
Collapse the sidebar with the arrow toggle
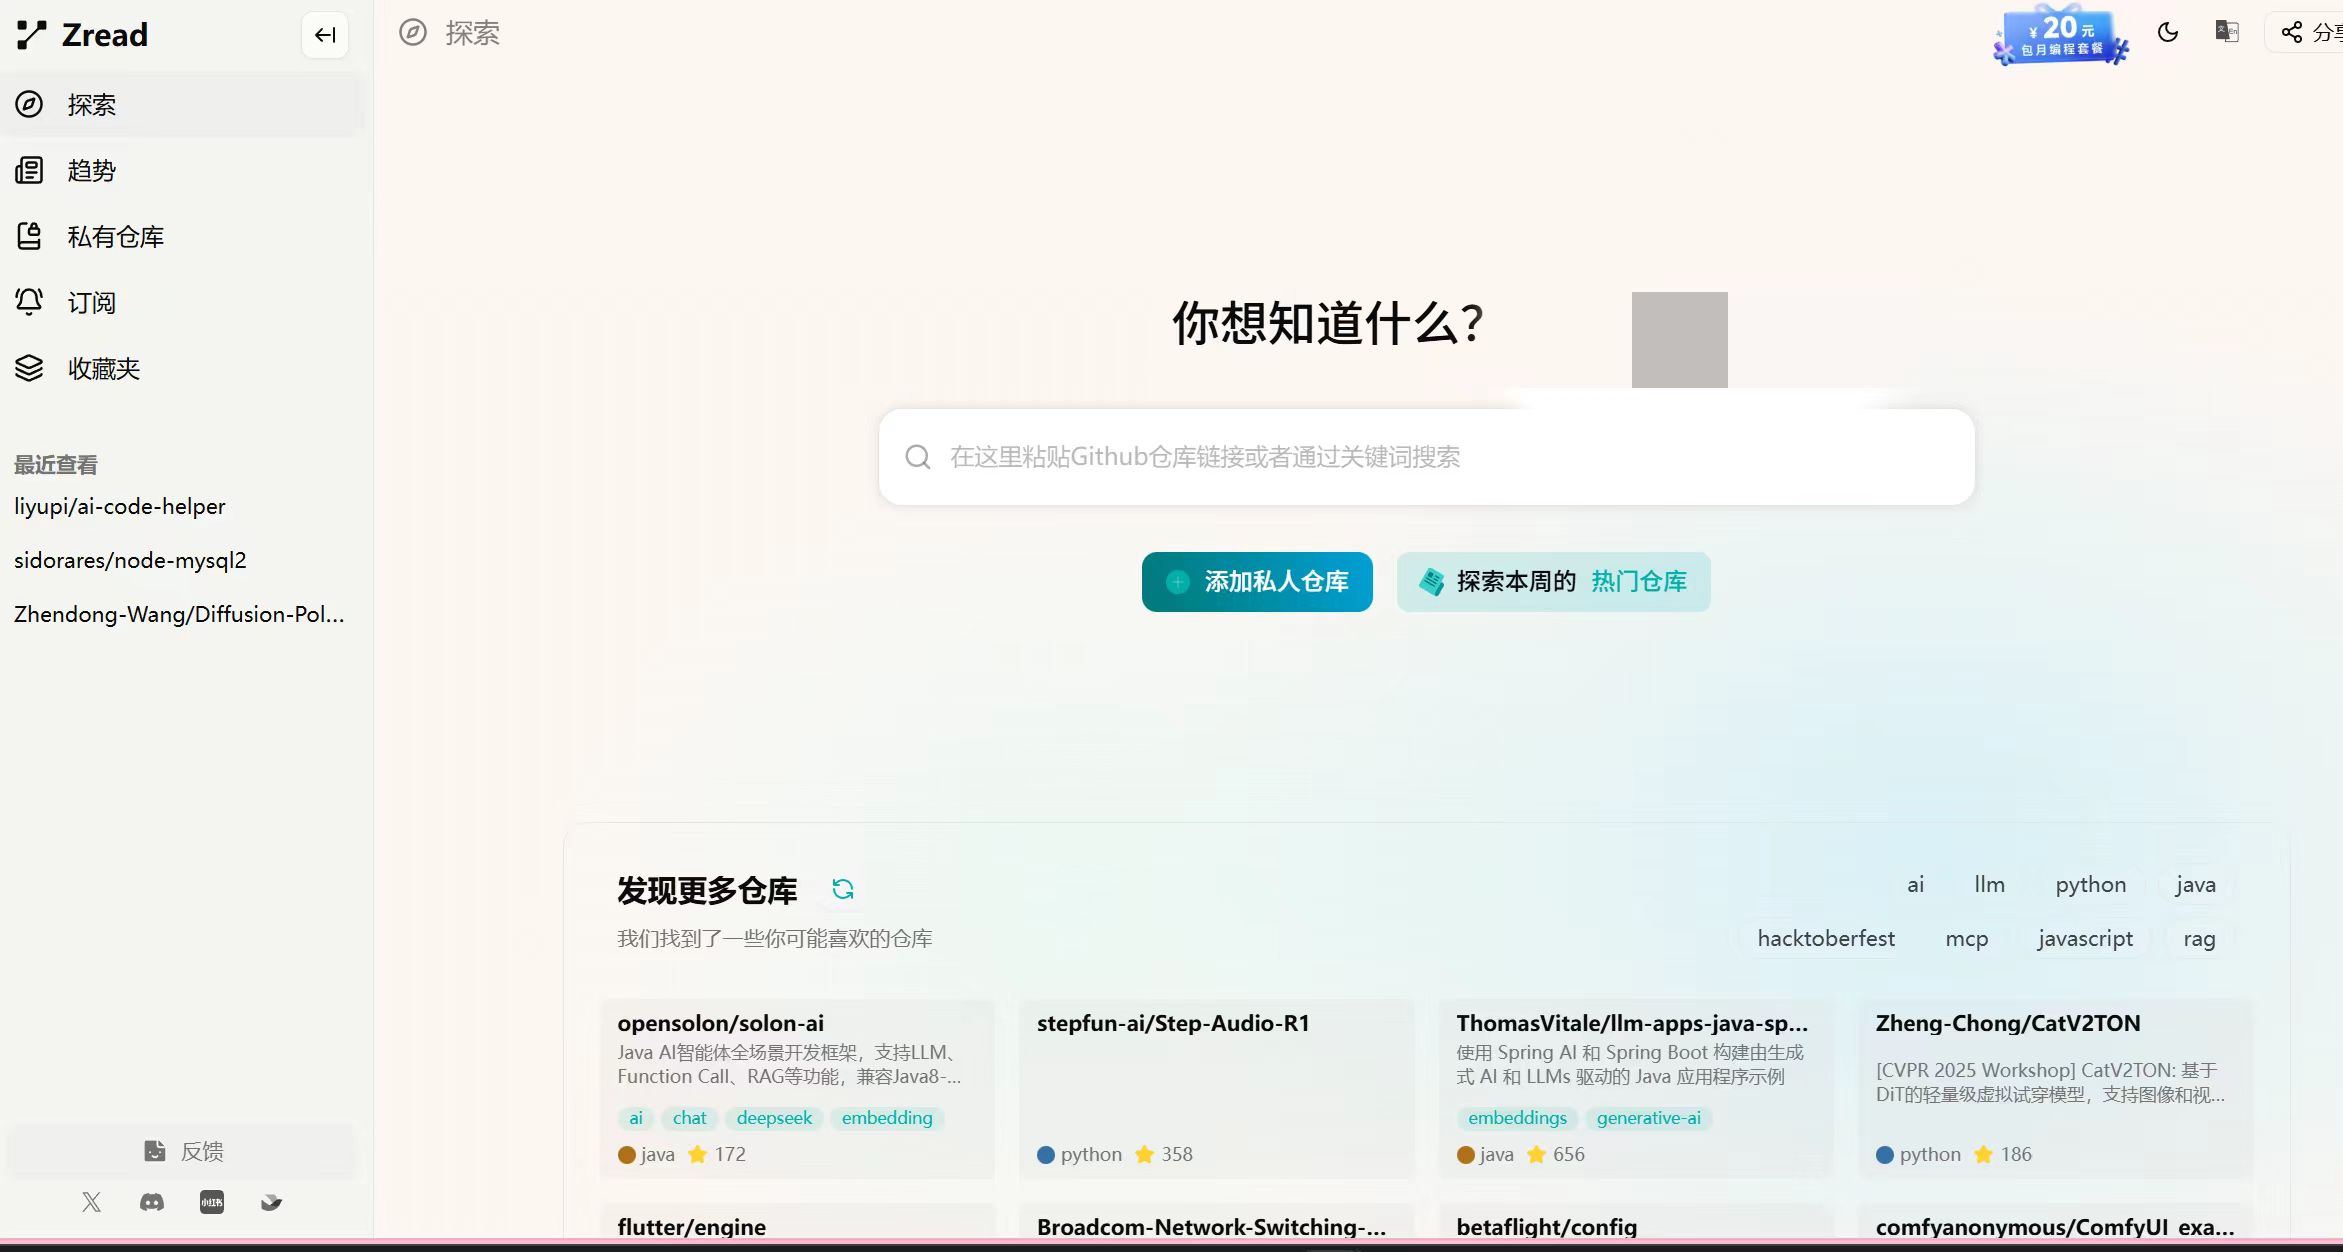pos(324,34)
